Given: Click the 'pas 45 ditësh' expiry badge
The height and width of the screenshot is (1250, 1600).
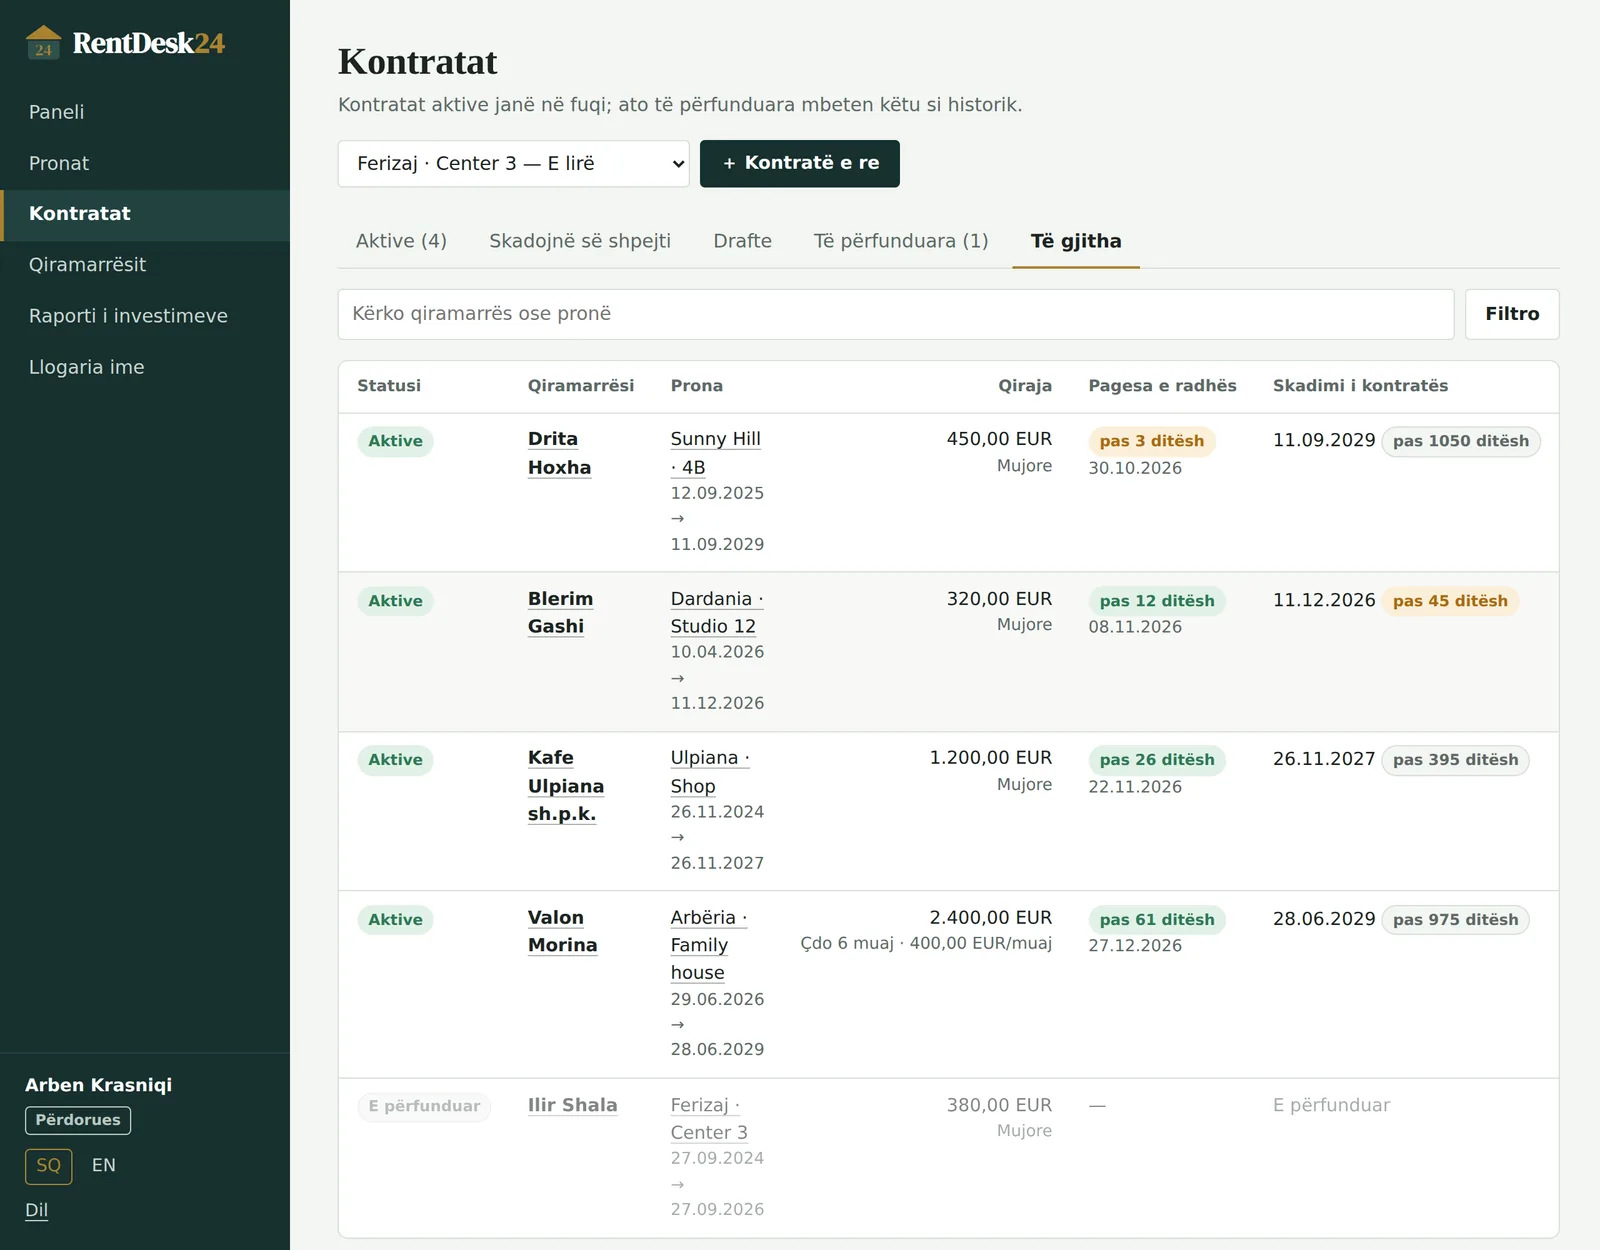Looking at the screenshot, I should [1450, 601].
